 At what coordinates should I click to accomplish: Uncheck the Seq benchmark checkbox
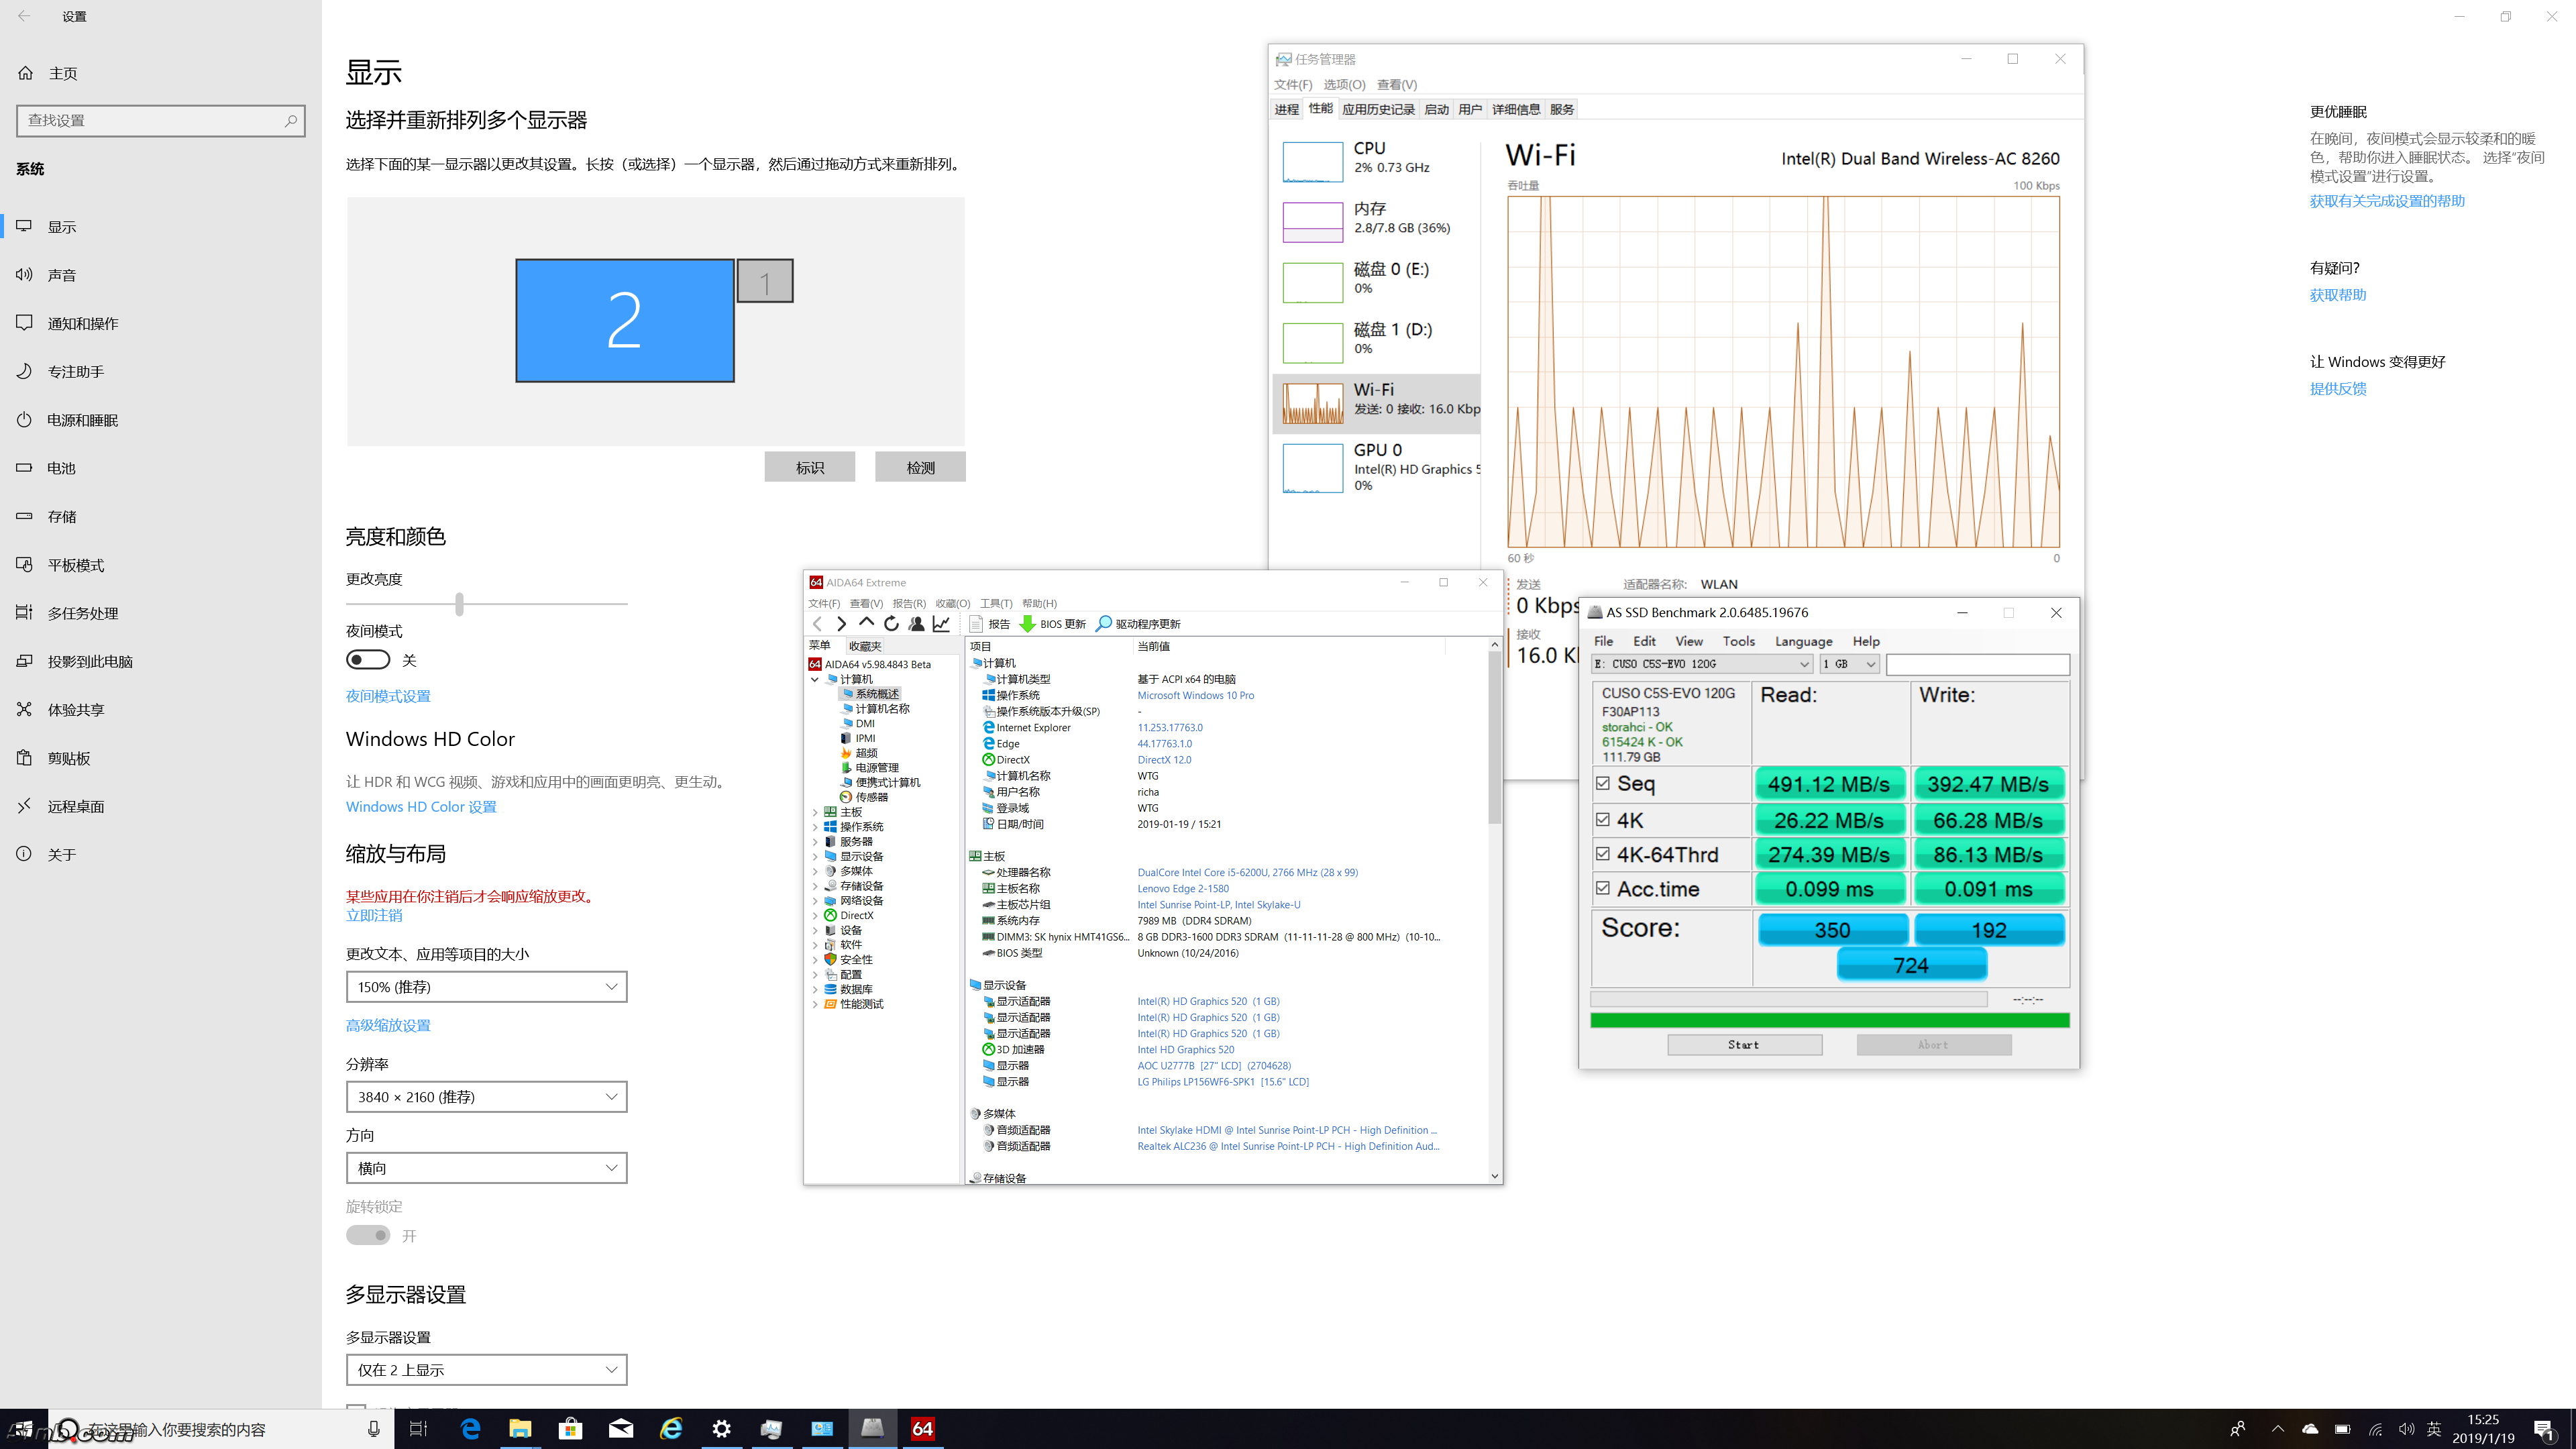[x=1603, y=783]
